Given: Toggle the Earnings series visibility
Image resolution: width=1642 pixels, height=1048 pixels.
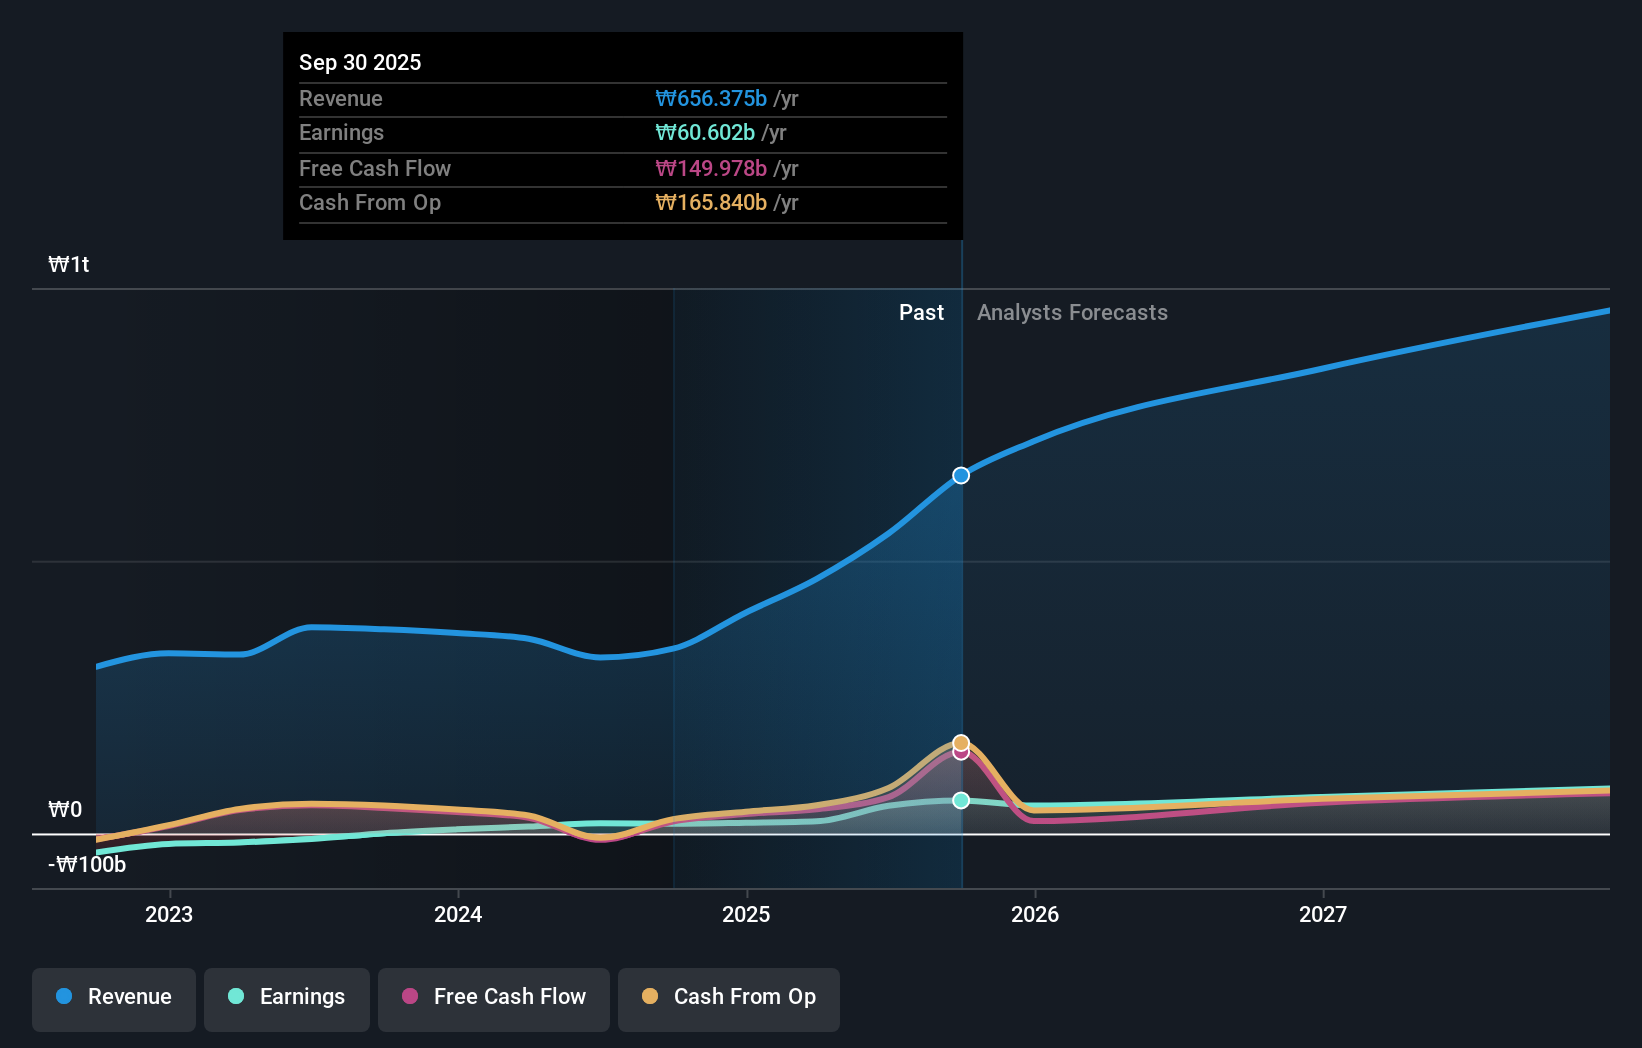Looking at the screenshot, I should coord(286,997).
